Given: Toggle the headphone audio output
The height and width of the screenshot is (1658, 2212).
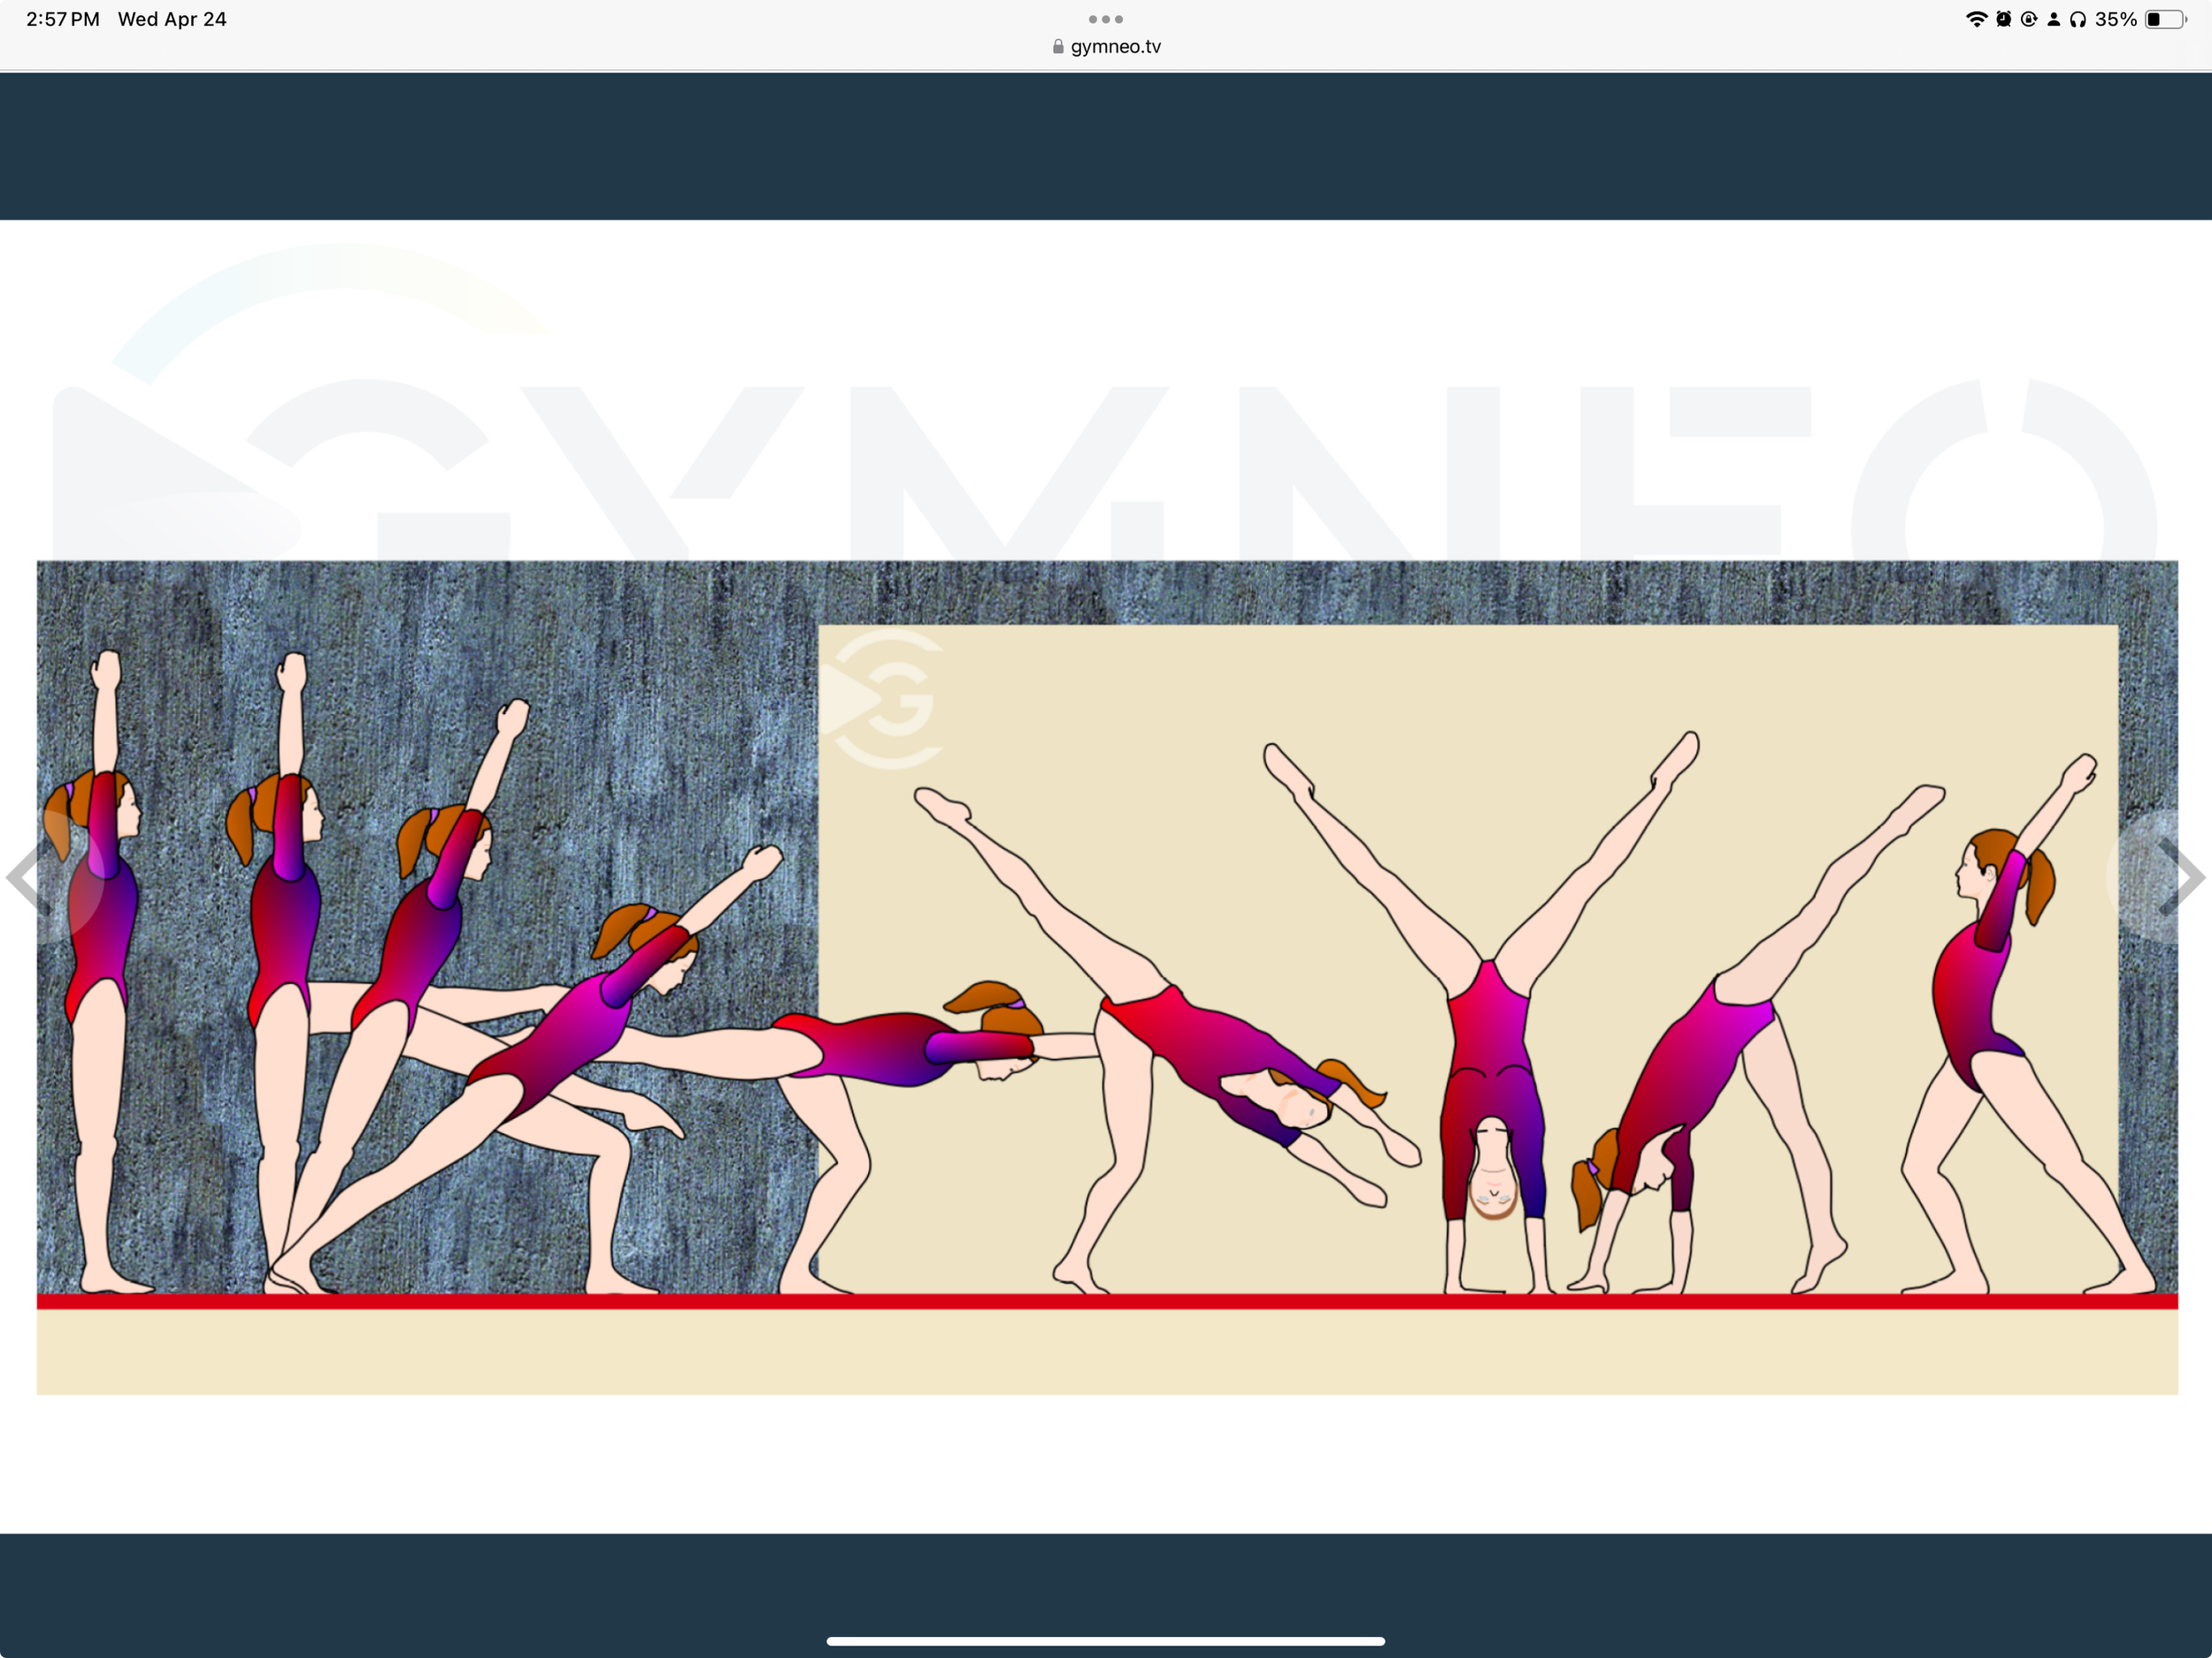Looking at the screenshot, I should tap(2080, 18).
